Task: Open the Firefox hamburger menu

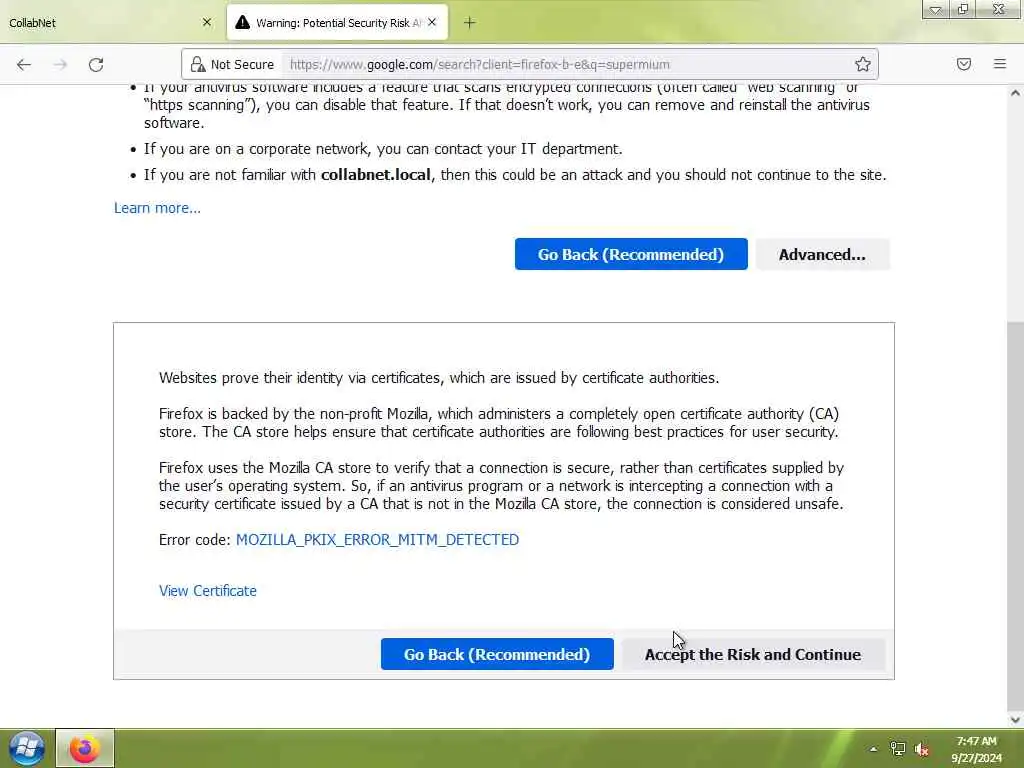Action: pos(999,64)
